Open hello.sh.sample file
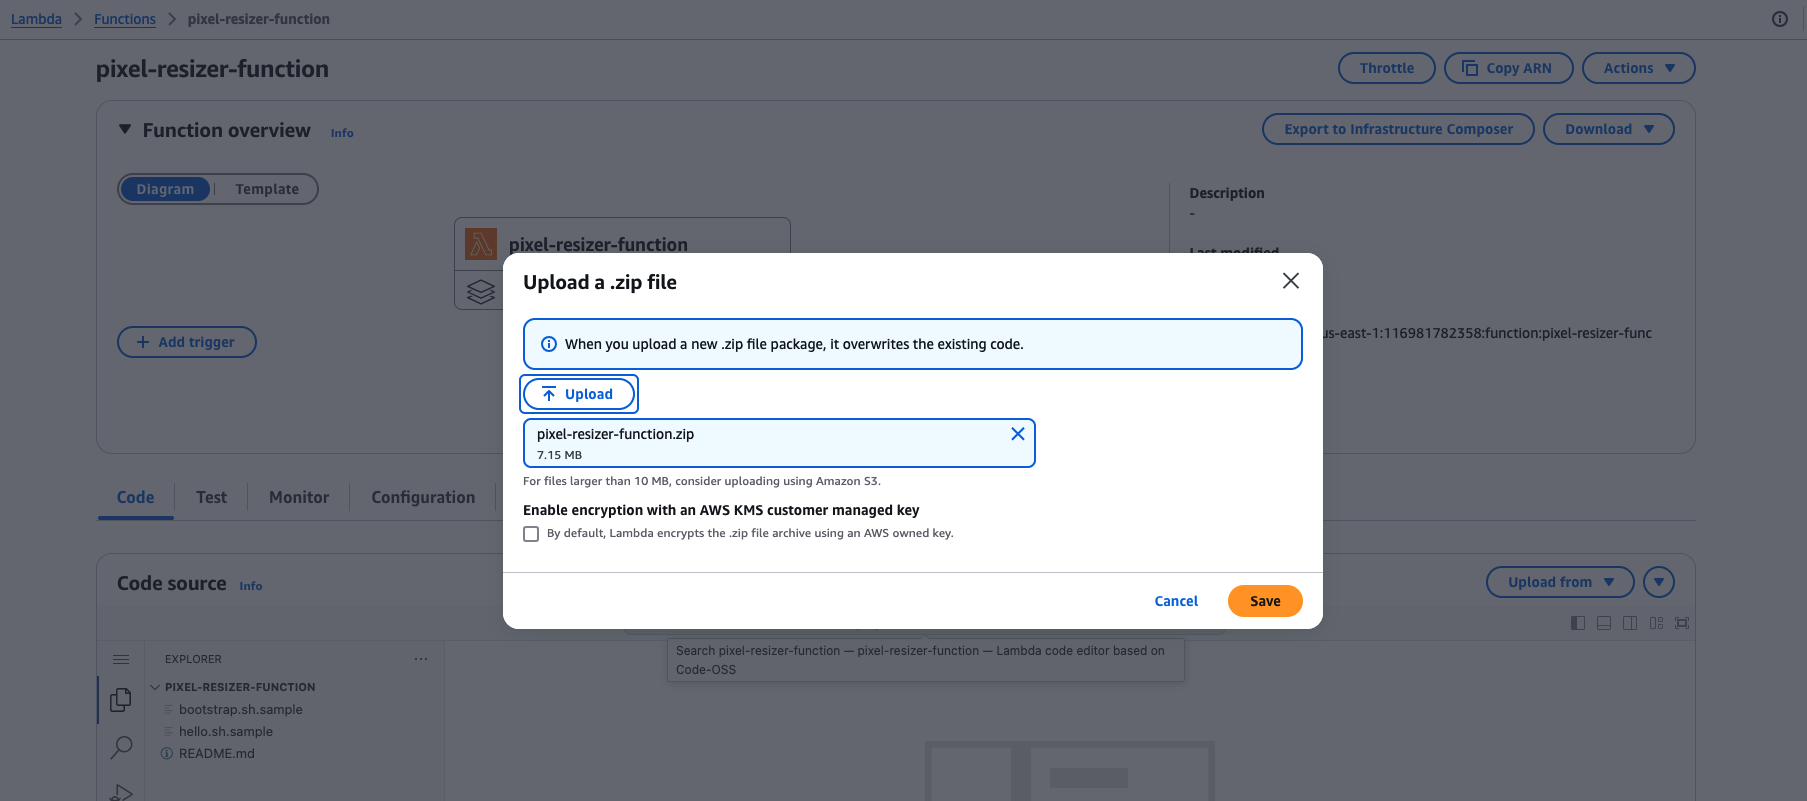 coord(225,731)
